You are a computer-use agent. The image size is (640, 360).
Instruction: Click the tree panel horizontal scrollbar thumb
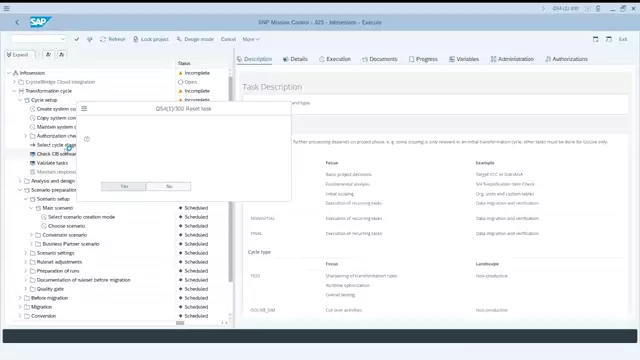tap(180, 323)
